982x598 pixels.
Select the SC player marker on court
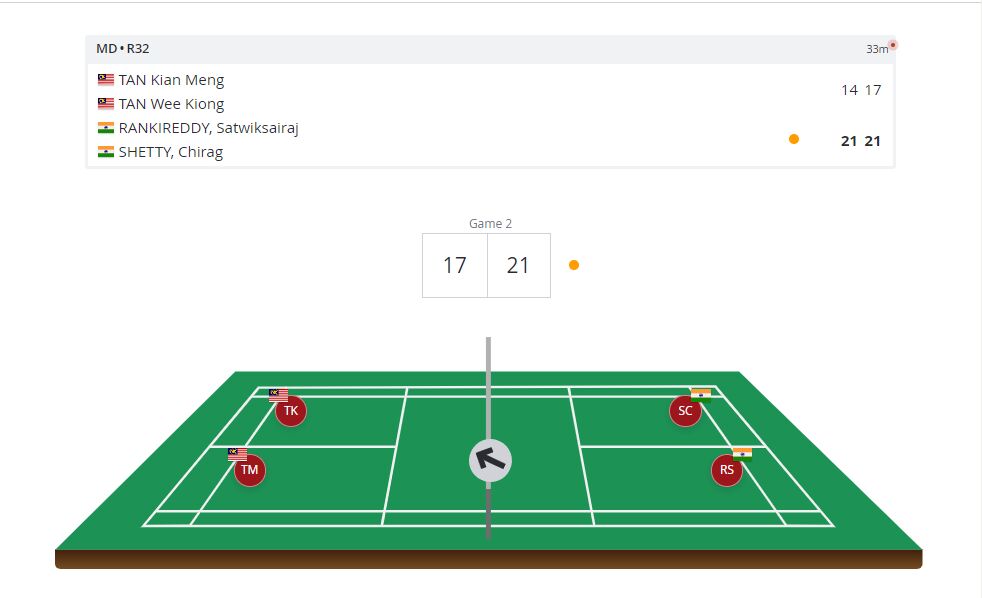coord(685,411)
